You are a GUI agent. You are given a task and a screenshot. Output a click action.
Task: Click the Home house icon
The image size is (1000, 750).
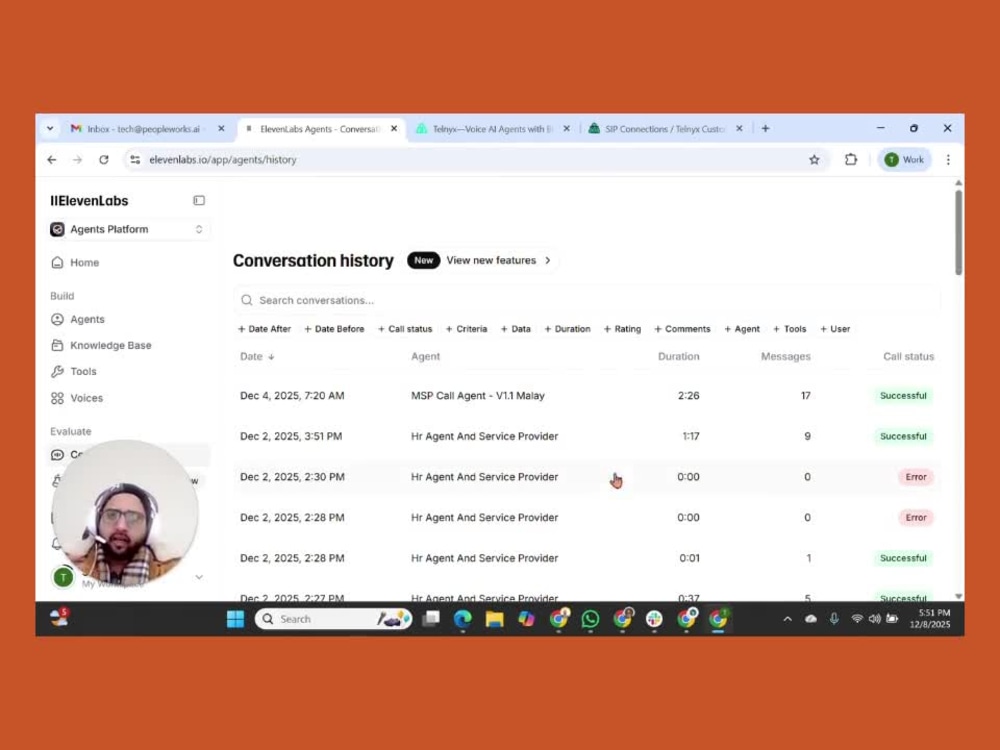point(57,263)
